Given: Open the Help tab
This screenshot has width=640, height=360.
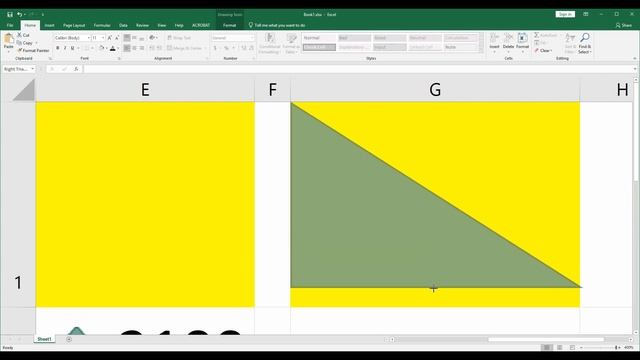Looking at the screenshot, I should 179,25.
